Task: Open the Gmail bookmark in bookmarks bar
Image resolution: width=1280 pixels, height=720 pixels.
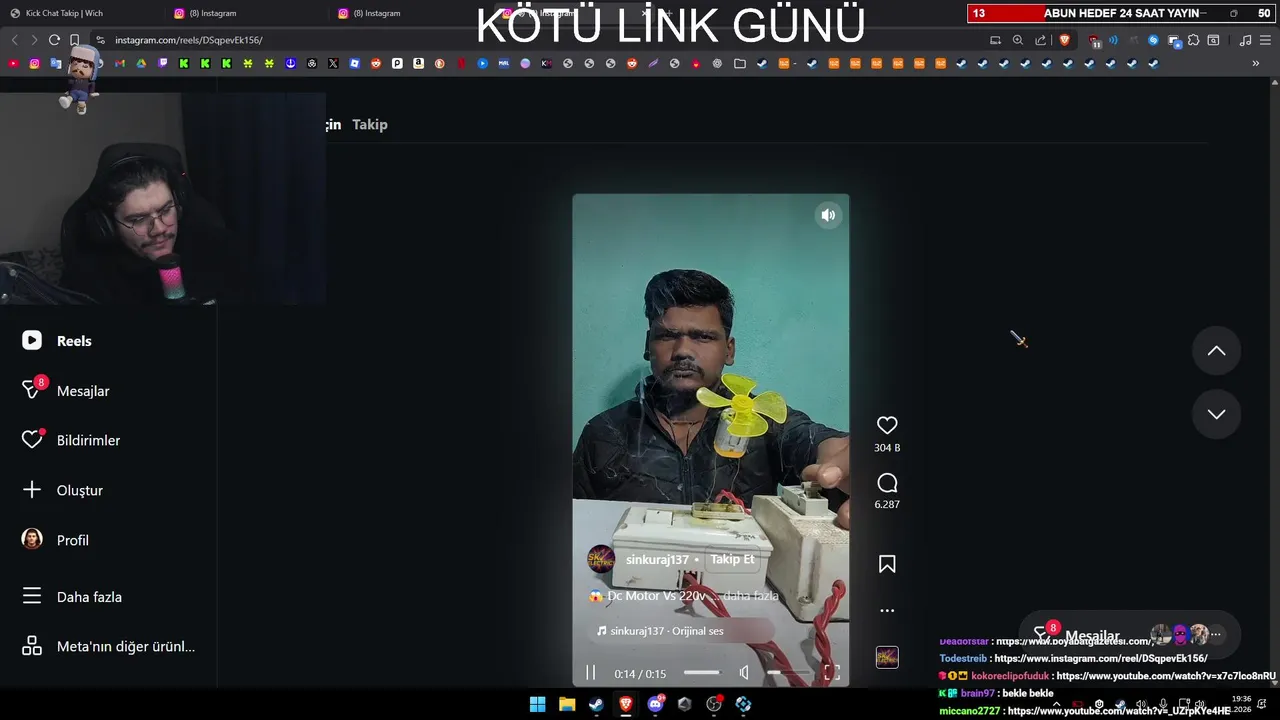Action: click(119, 63)
